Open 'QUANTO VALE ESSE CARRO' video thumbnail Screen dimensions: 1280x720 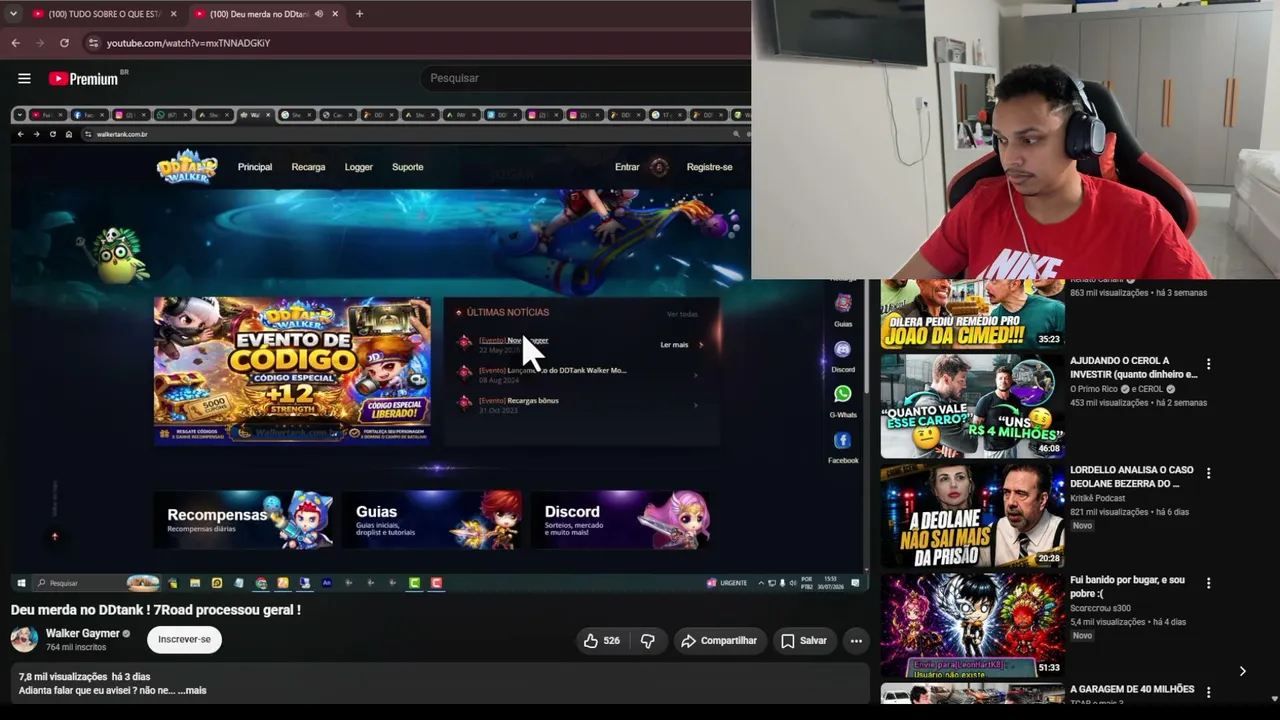[972, 406]
